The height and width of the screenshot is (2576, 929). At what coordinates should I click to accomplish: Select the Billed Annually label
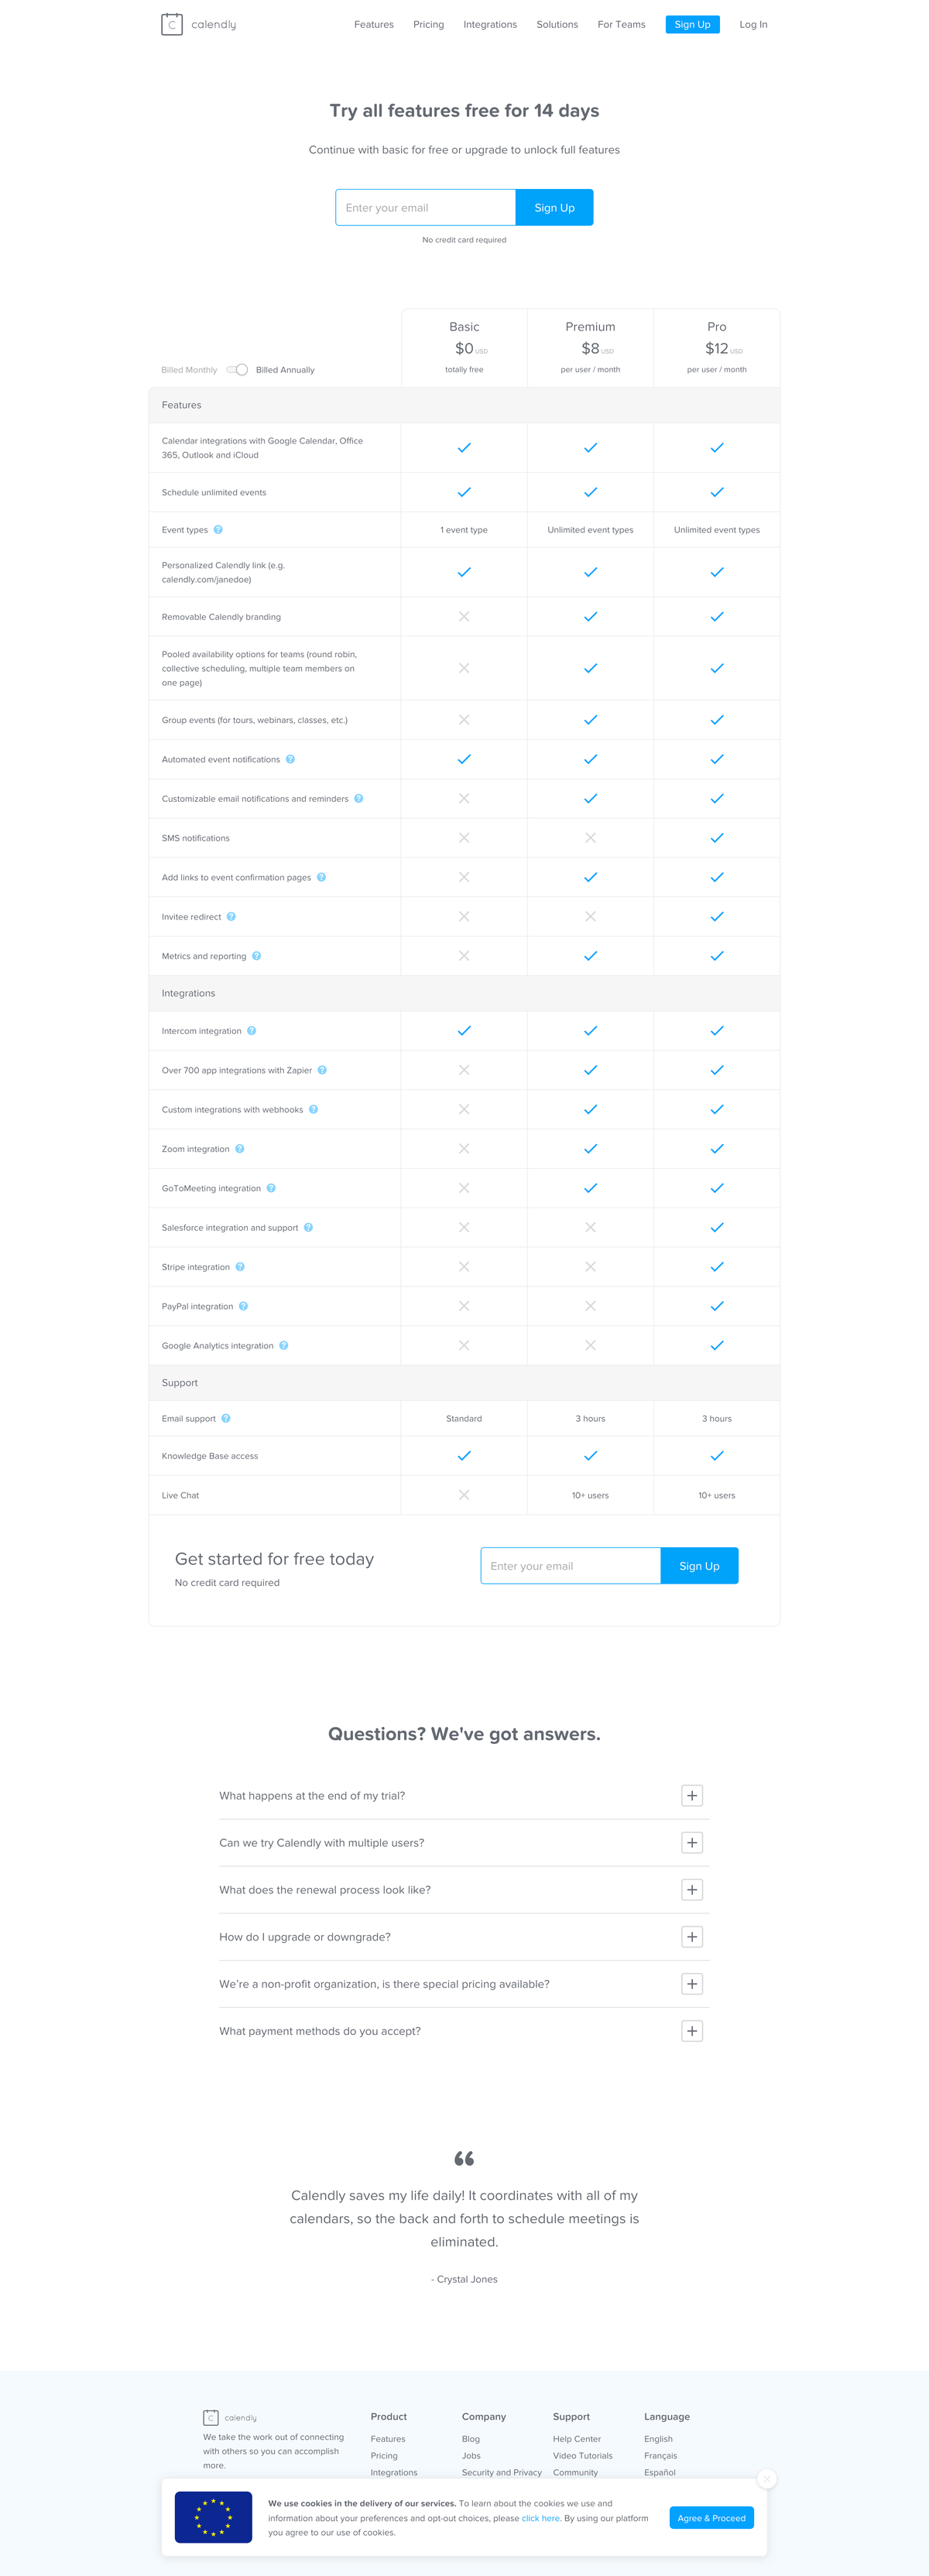[x=285, y=370]
